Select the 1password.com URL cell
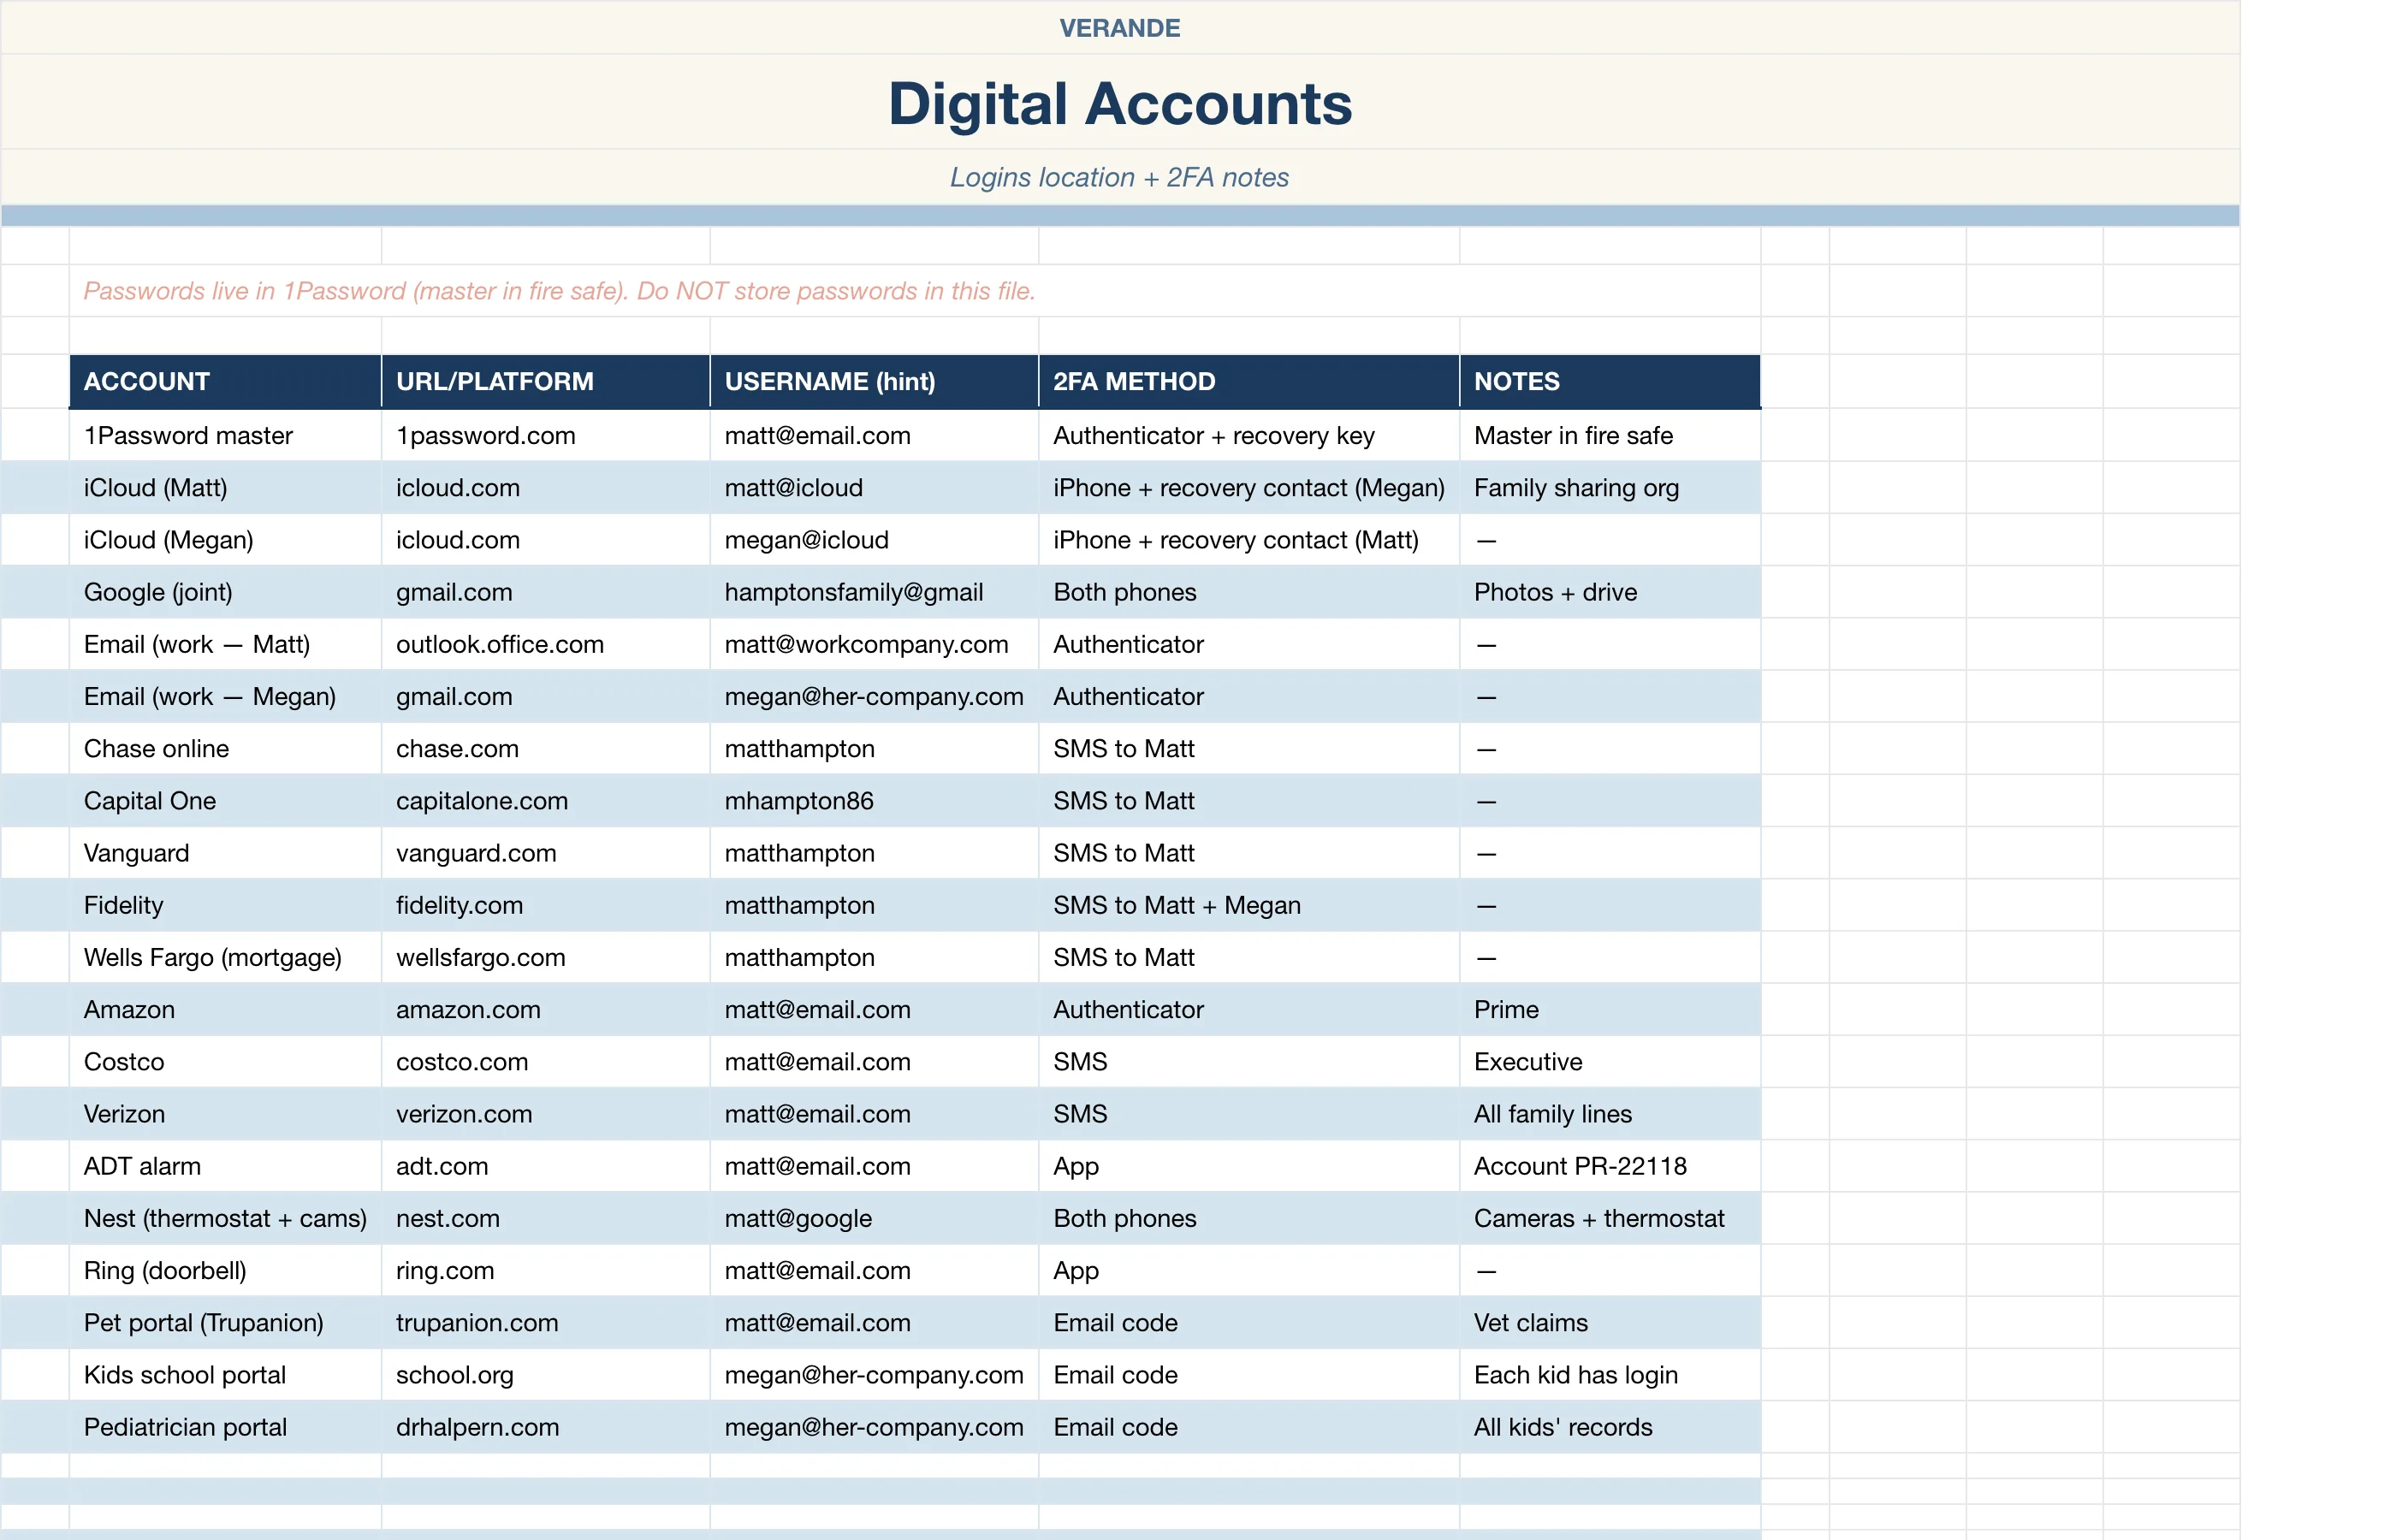 click(x=546, y=435)
